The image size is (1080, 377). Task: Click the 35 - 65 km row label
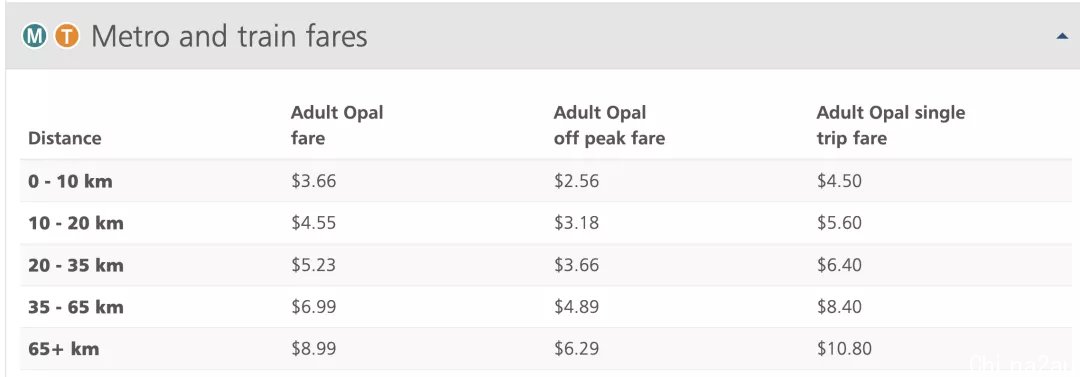tap(76, 307)
